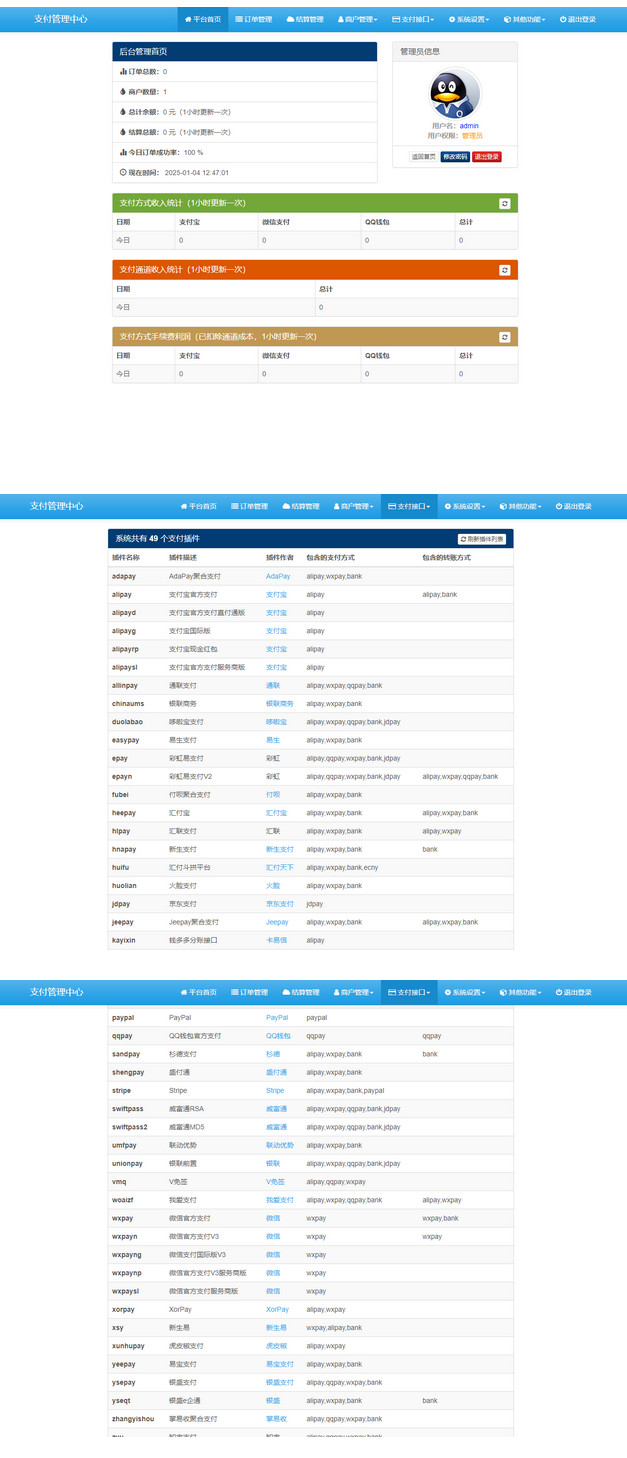Click the 联动优势 author link

[x=279, y=1145]
